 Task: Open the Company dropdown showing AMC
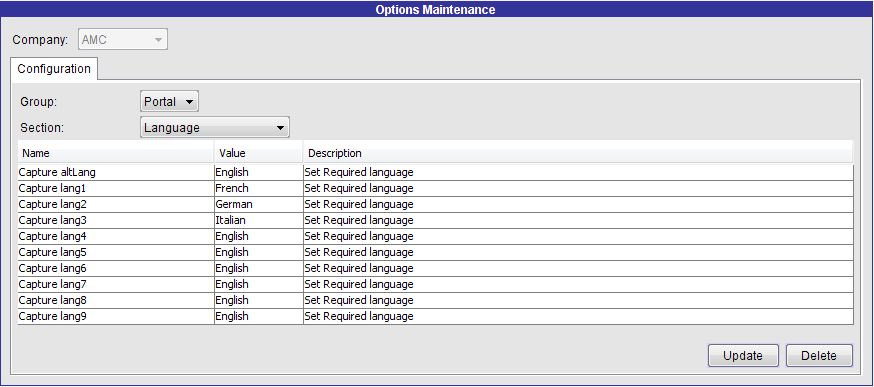(123, 40)
